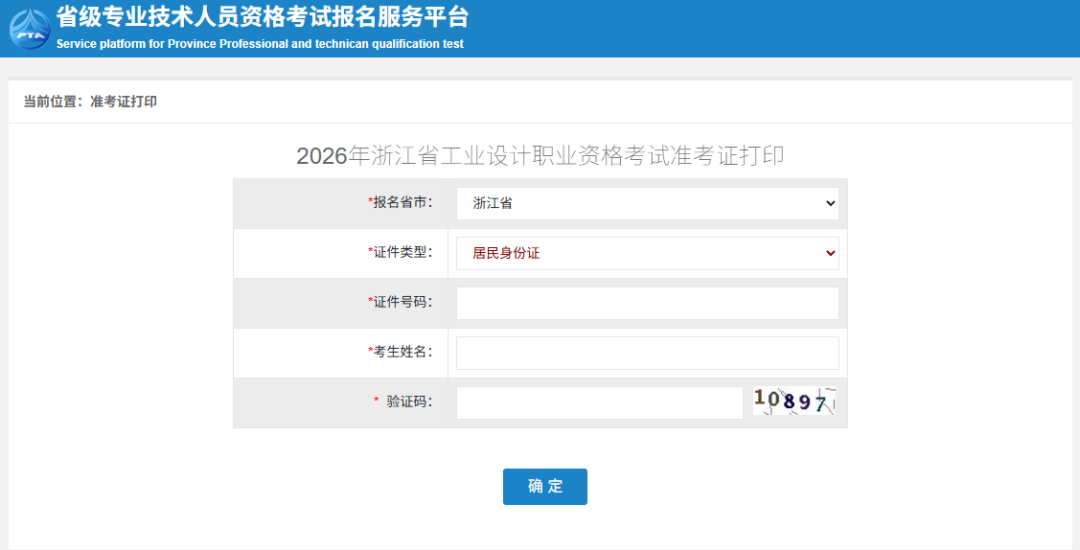Click the 考生姓名 label
Image resolution: width=1080 pixels, height=550 pixels.
click(401, 351)
